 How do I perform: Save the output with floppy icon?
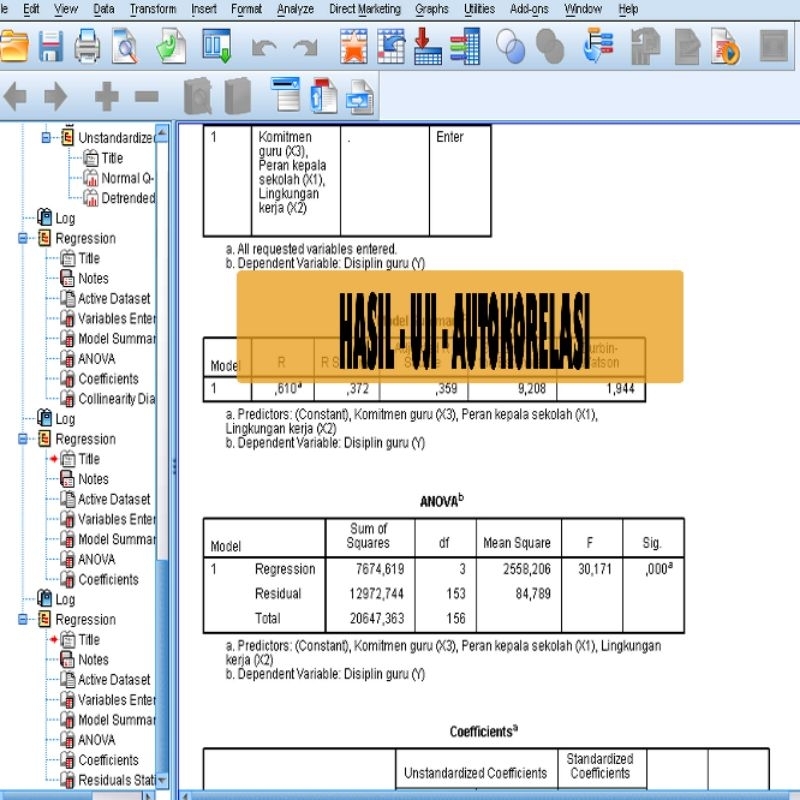(51, 46)
